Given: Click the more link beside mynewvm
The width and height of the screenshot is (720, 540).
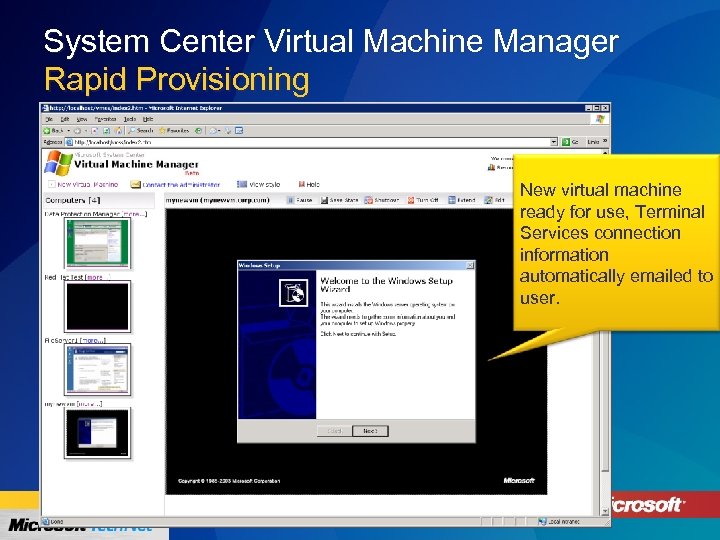Looking at the screenshot, I should [90, 404].
